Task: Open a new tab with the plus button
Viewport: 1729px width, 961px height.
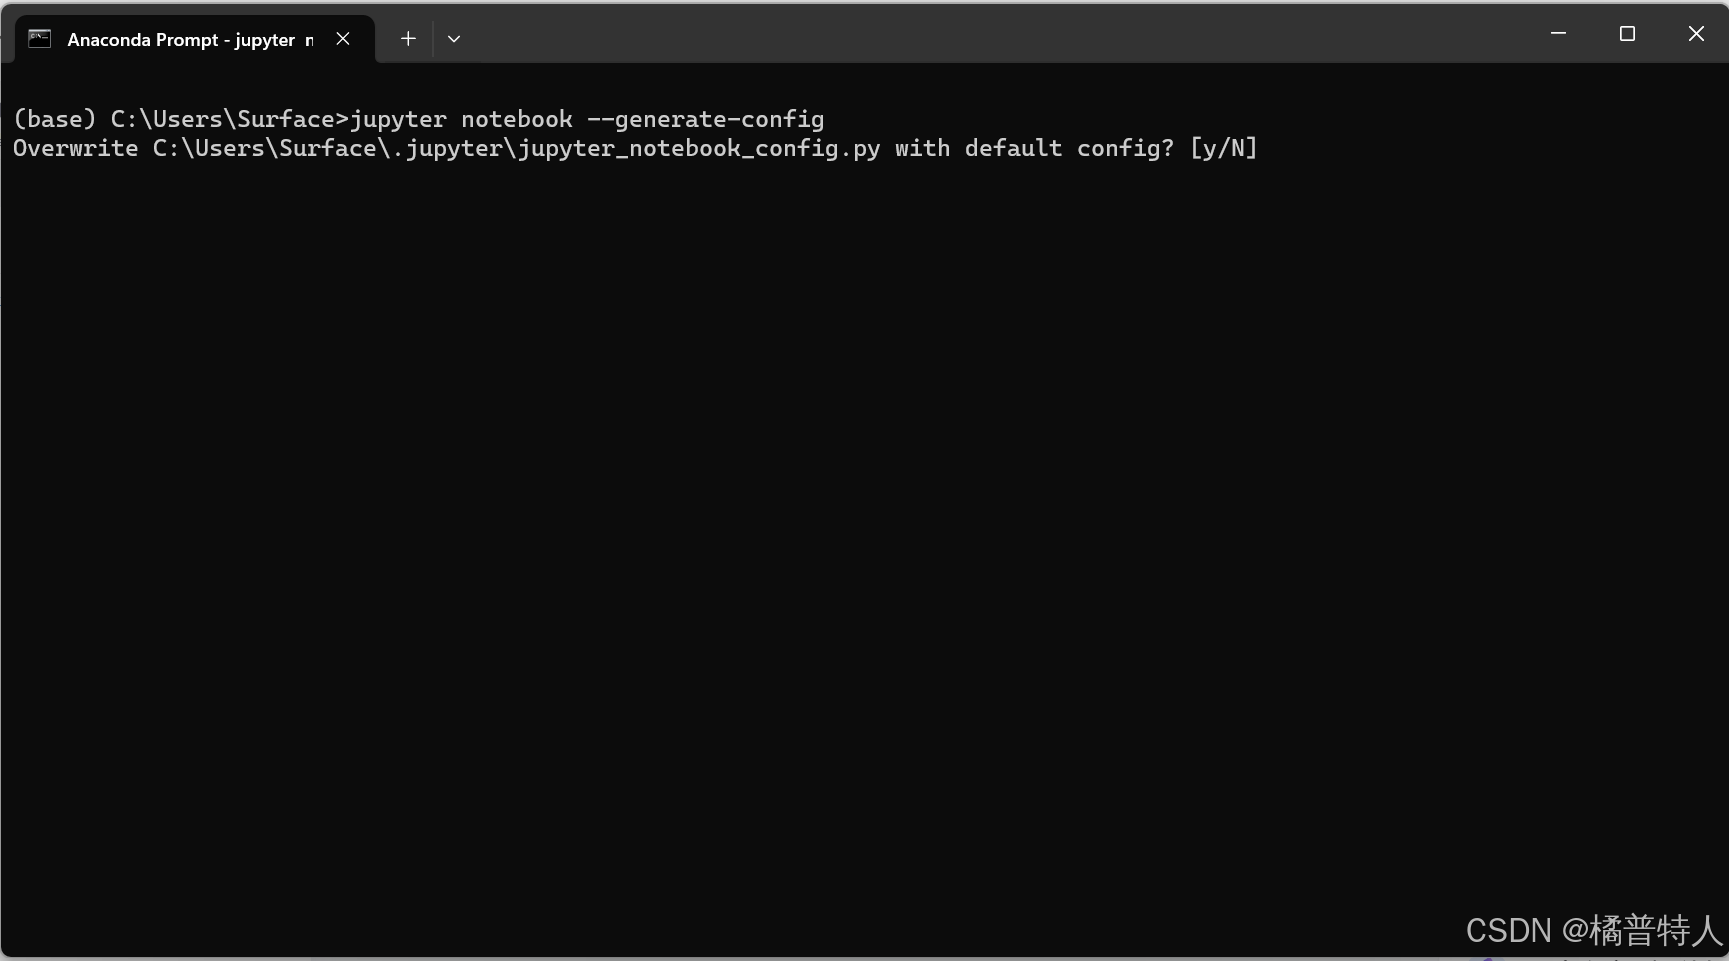Action: click(x=408, y=39)
